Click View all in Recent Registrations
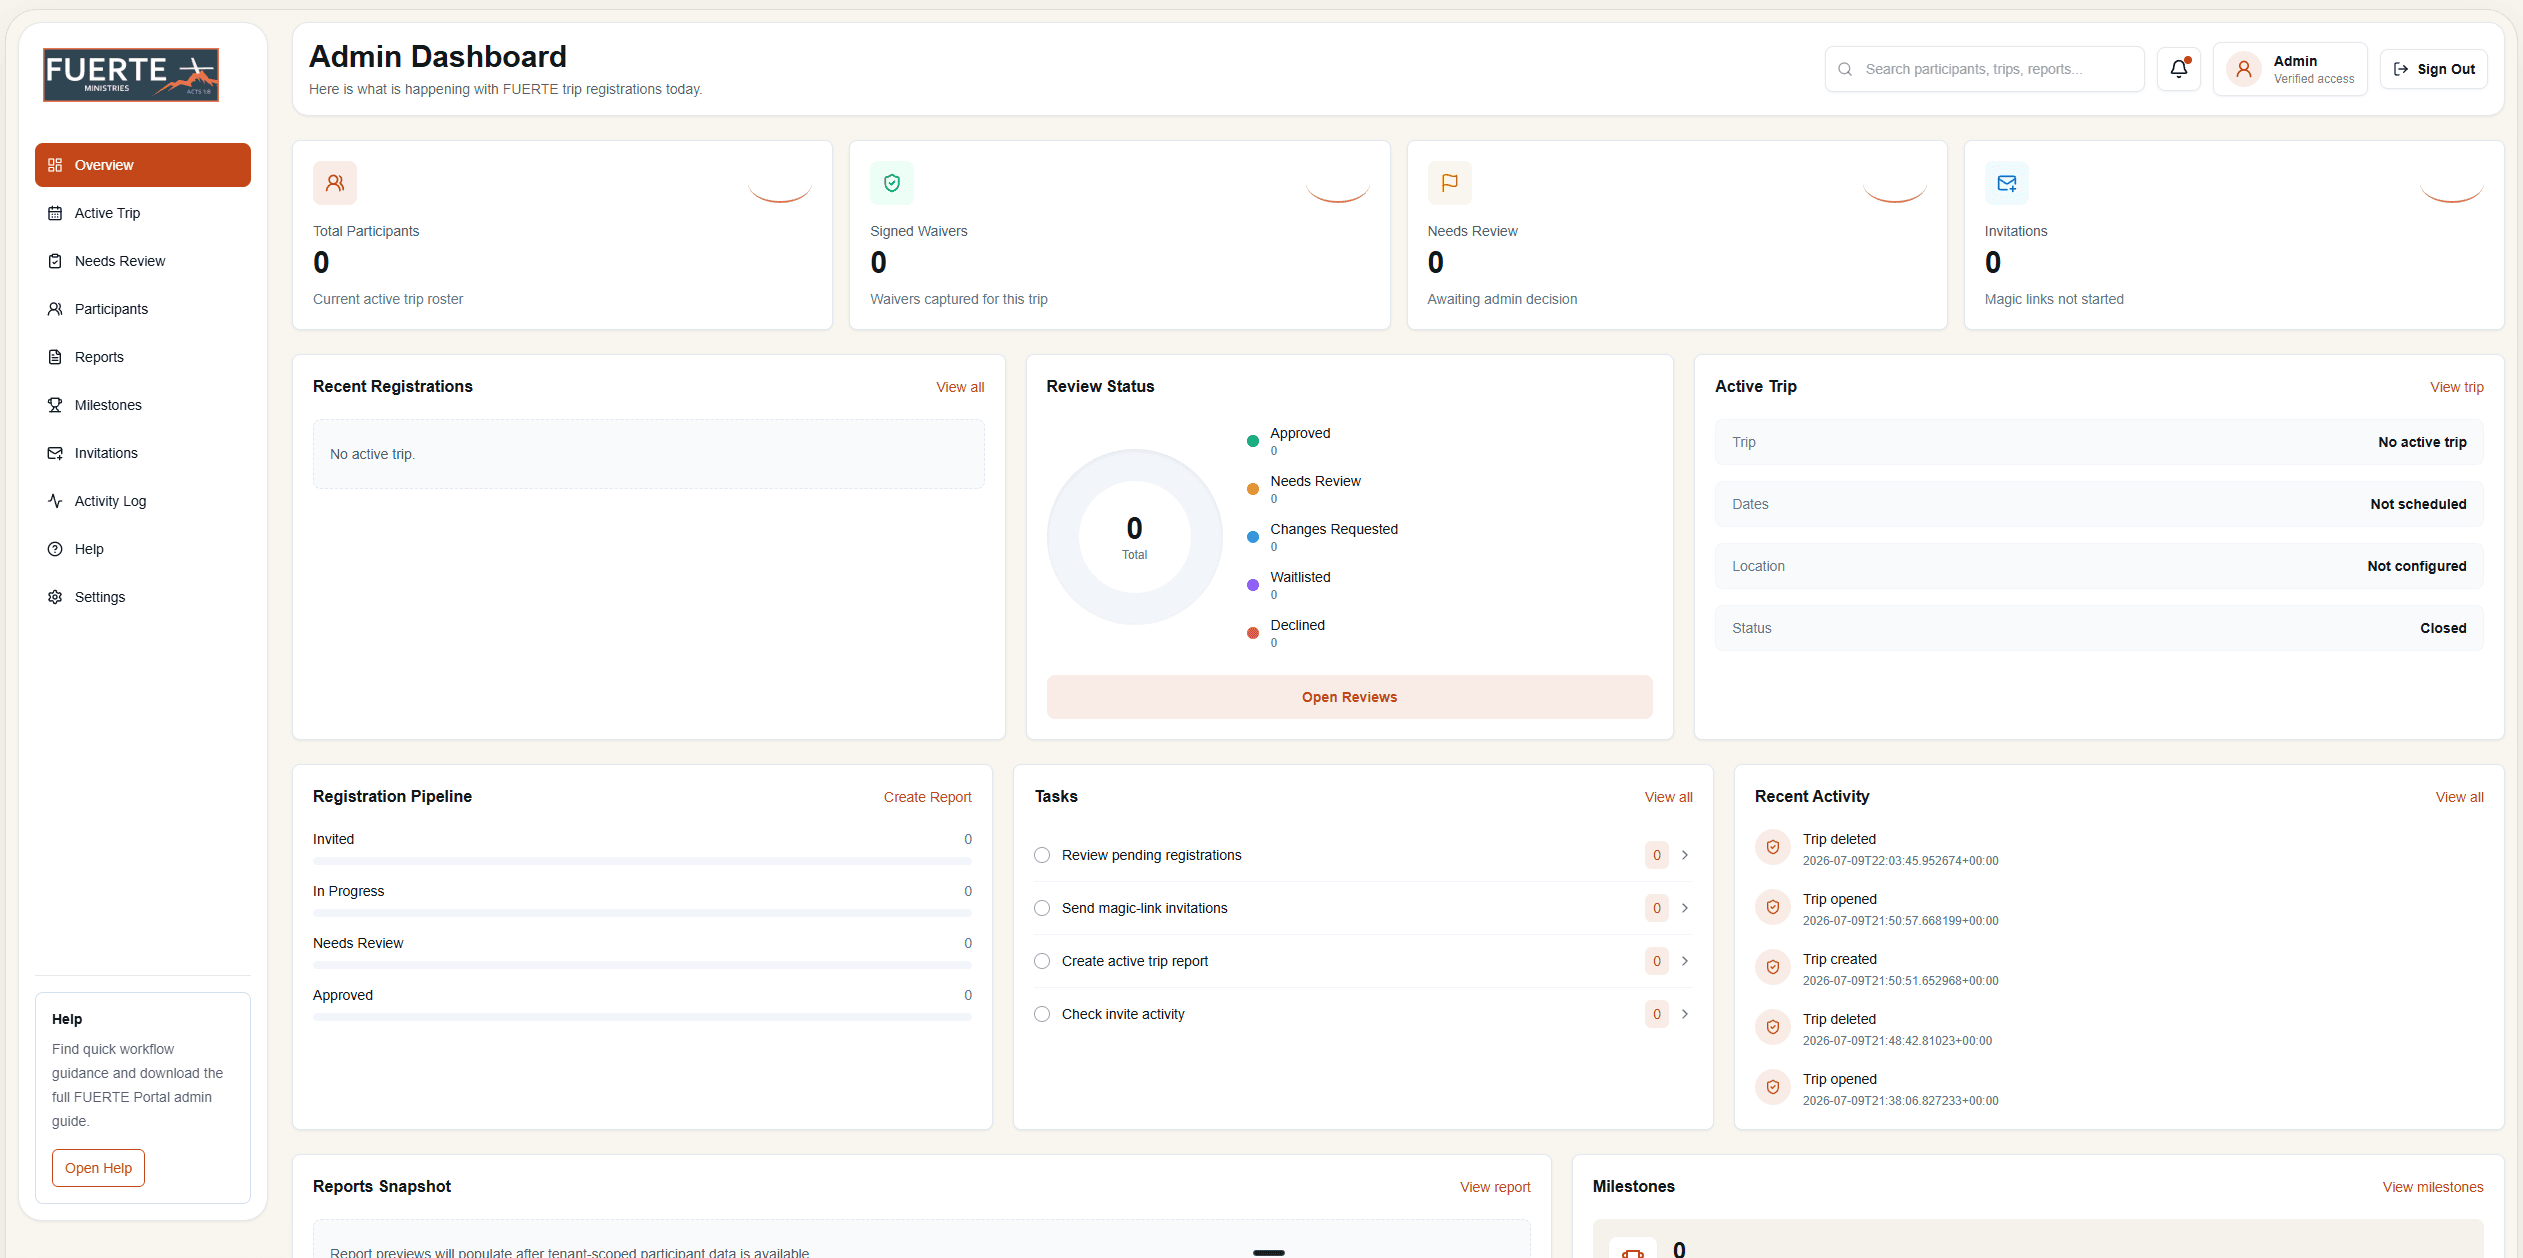Image resolution: width=2523 pixels, height=1258 pixels. pyautogui.click(x=960, y=387)
